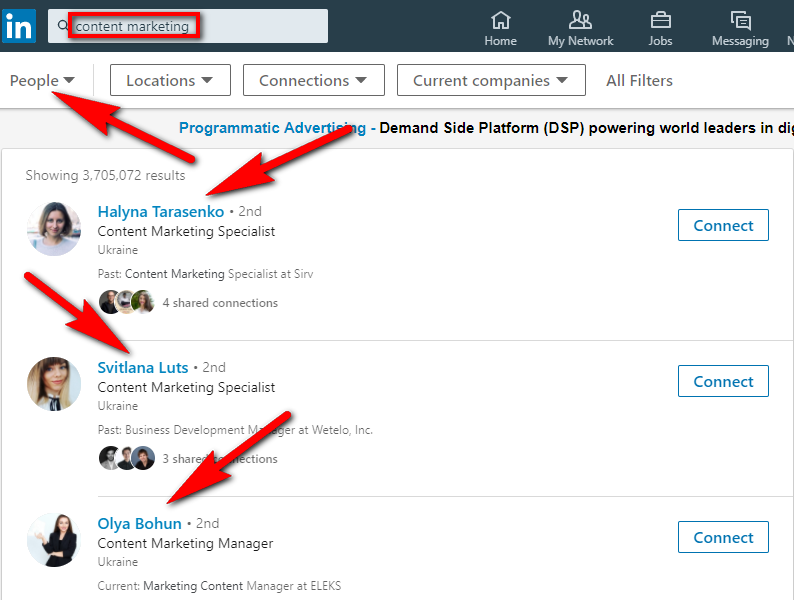This screenshot has height=600, width=794.
Task: Click 'Content Marketing Manager' headline text
Action: pyautogui.click(x=185, y=543)
